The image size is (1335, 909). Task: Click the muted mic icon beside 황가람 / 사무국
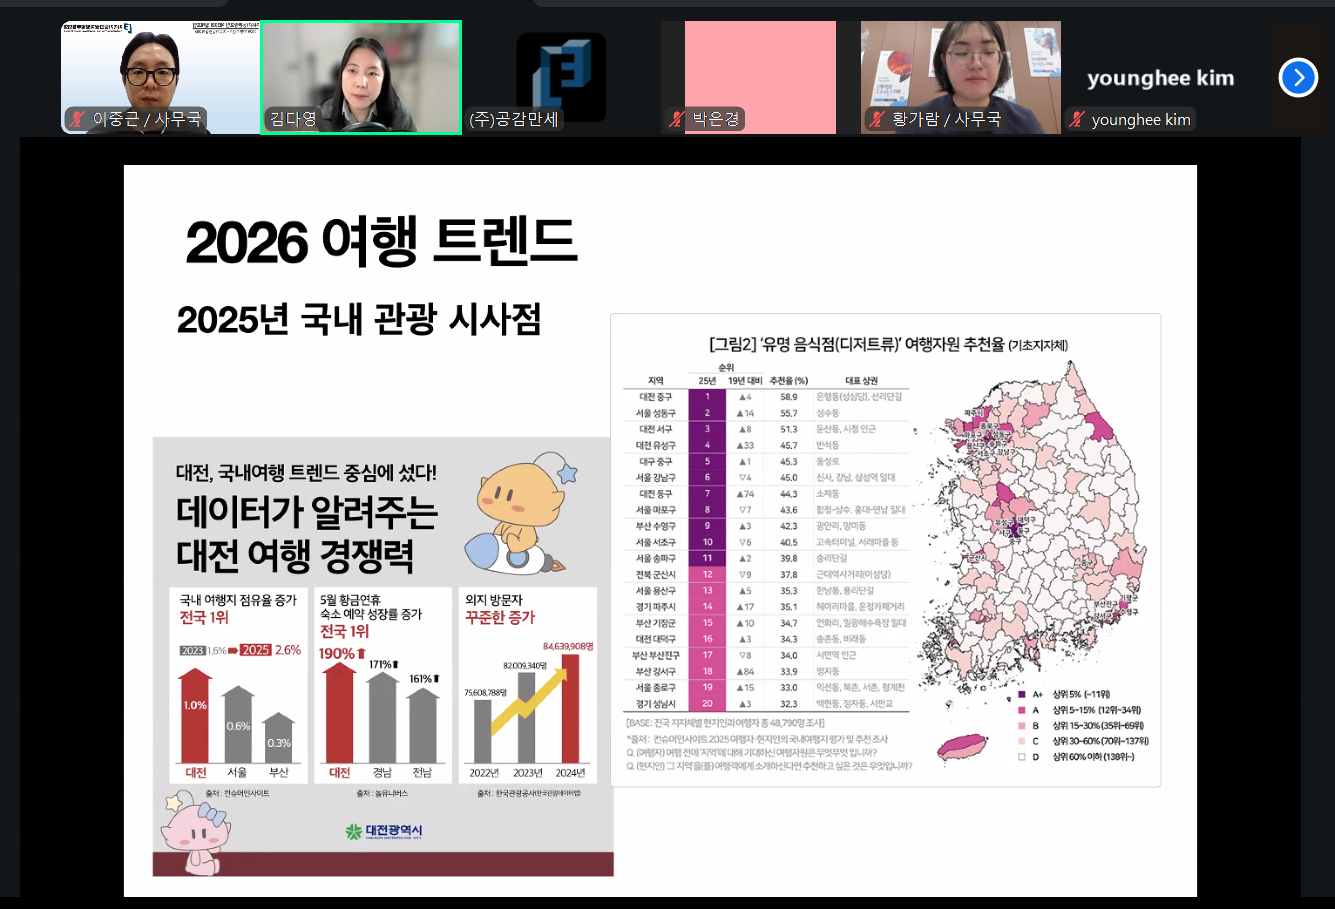click(x=877, y=119)
